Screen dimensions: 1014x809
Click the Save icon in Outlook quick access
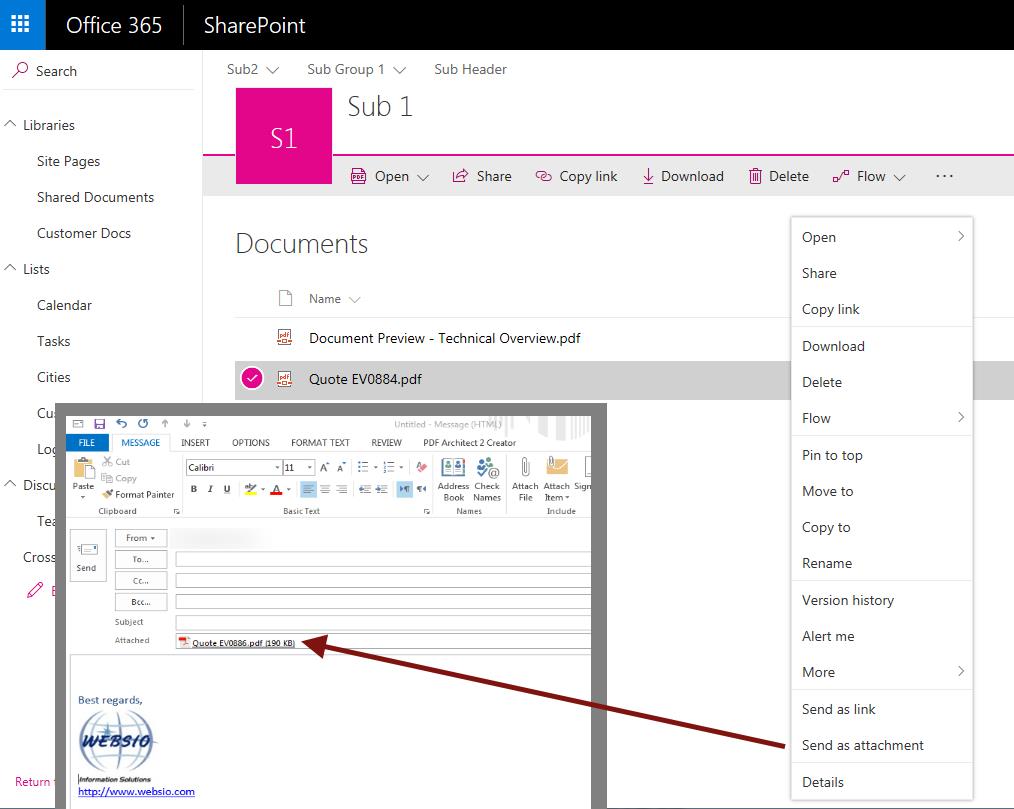(x=100, y=424)
